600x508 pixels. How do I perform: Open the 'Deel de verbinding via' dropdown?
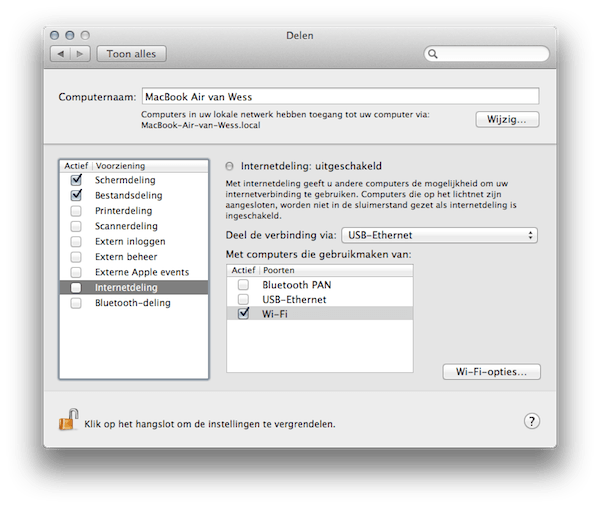[439, 235]
